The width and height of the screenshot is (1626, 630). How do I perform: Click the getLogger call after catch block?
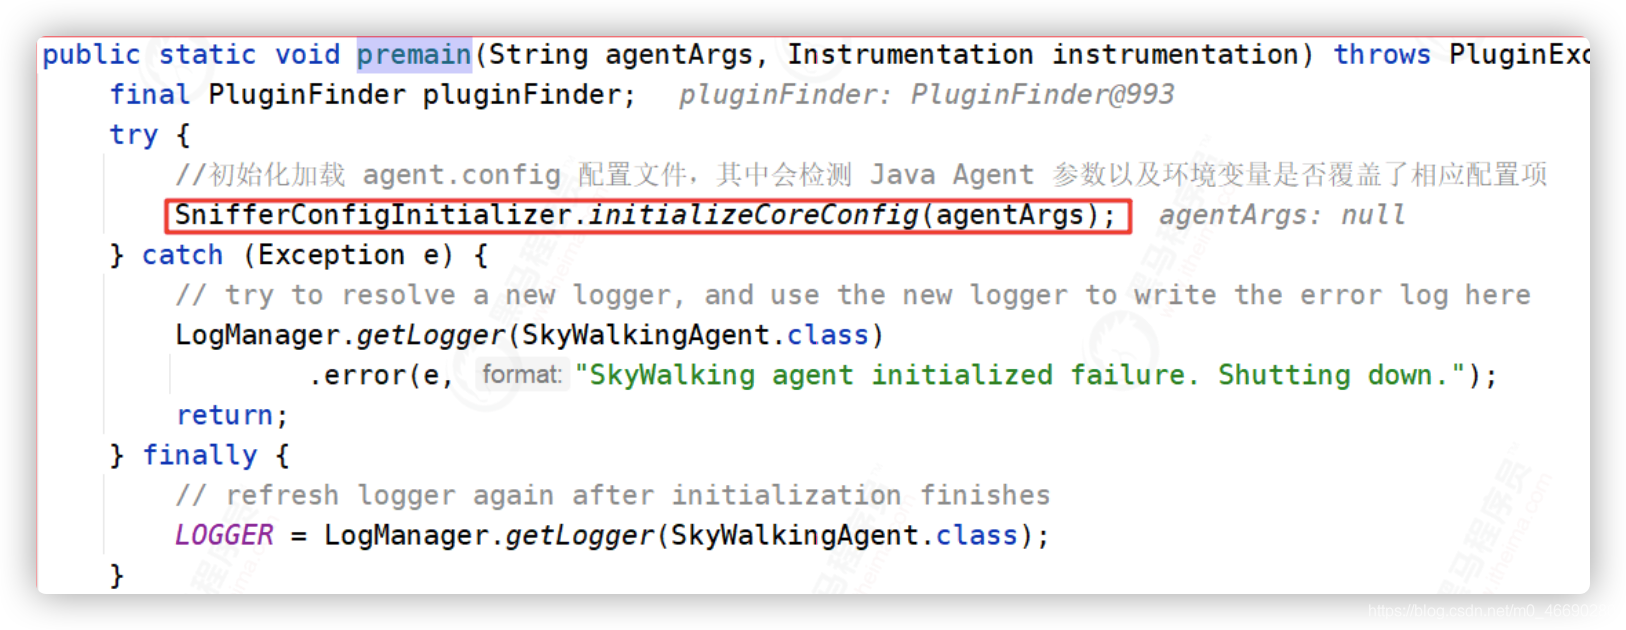[430, 335]
